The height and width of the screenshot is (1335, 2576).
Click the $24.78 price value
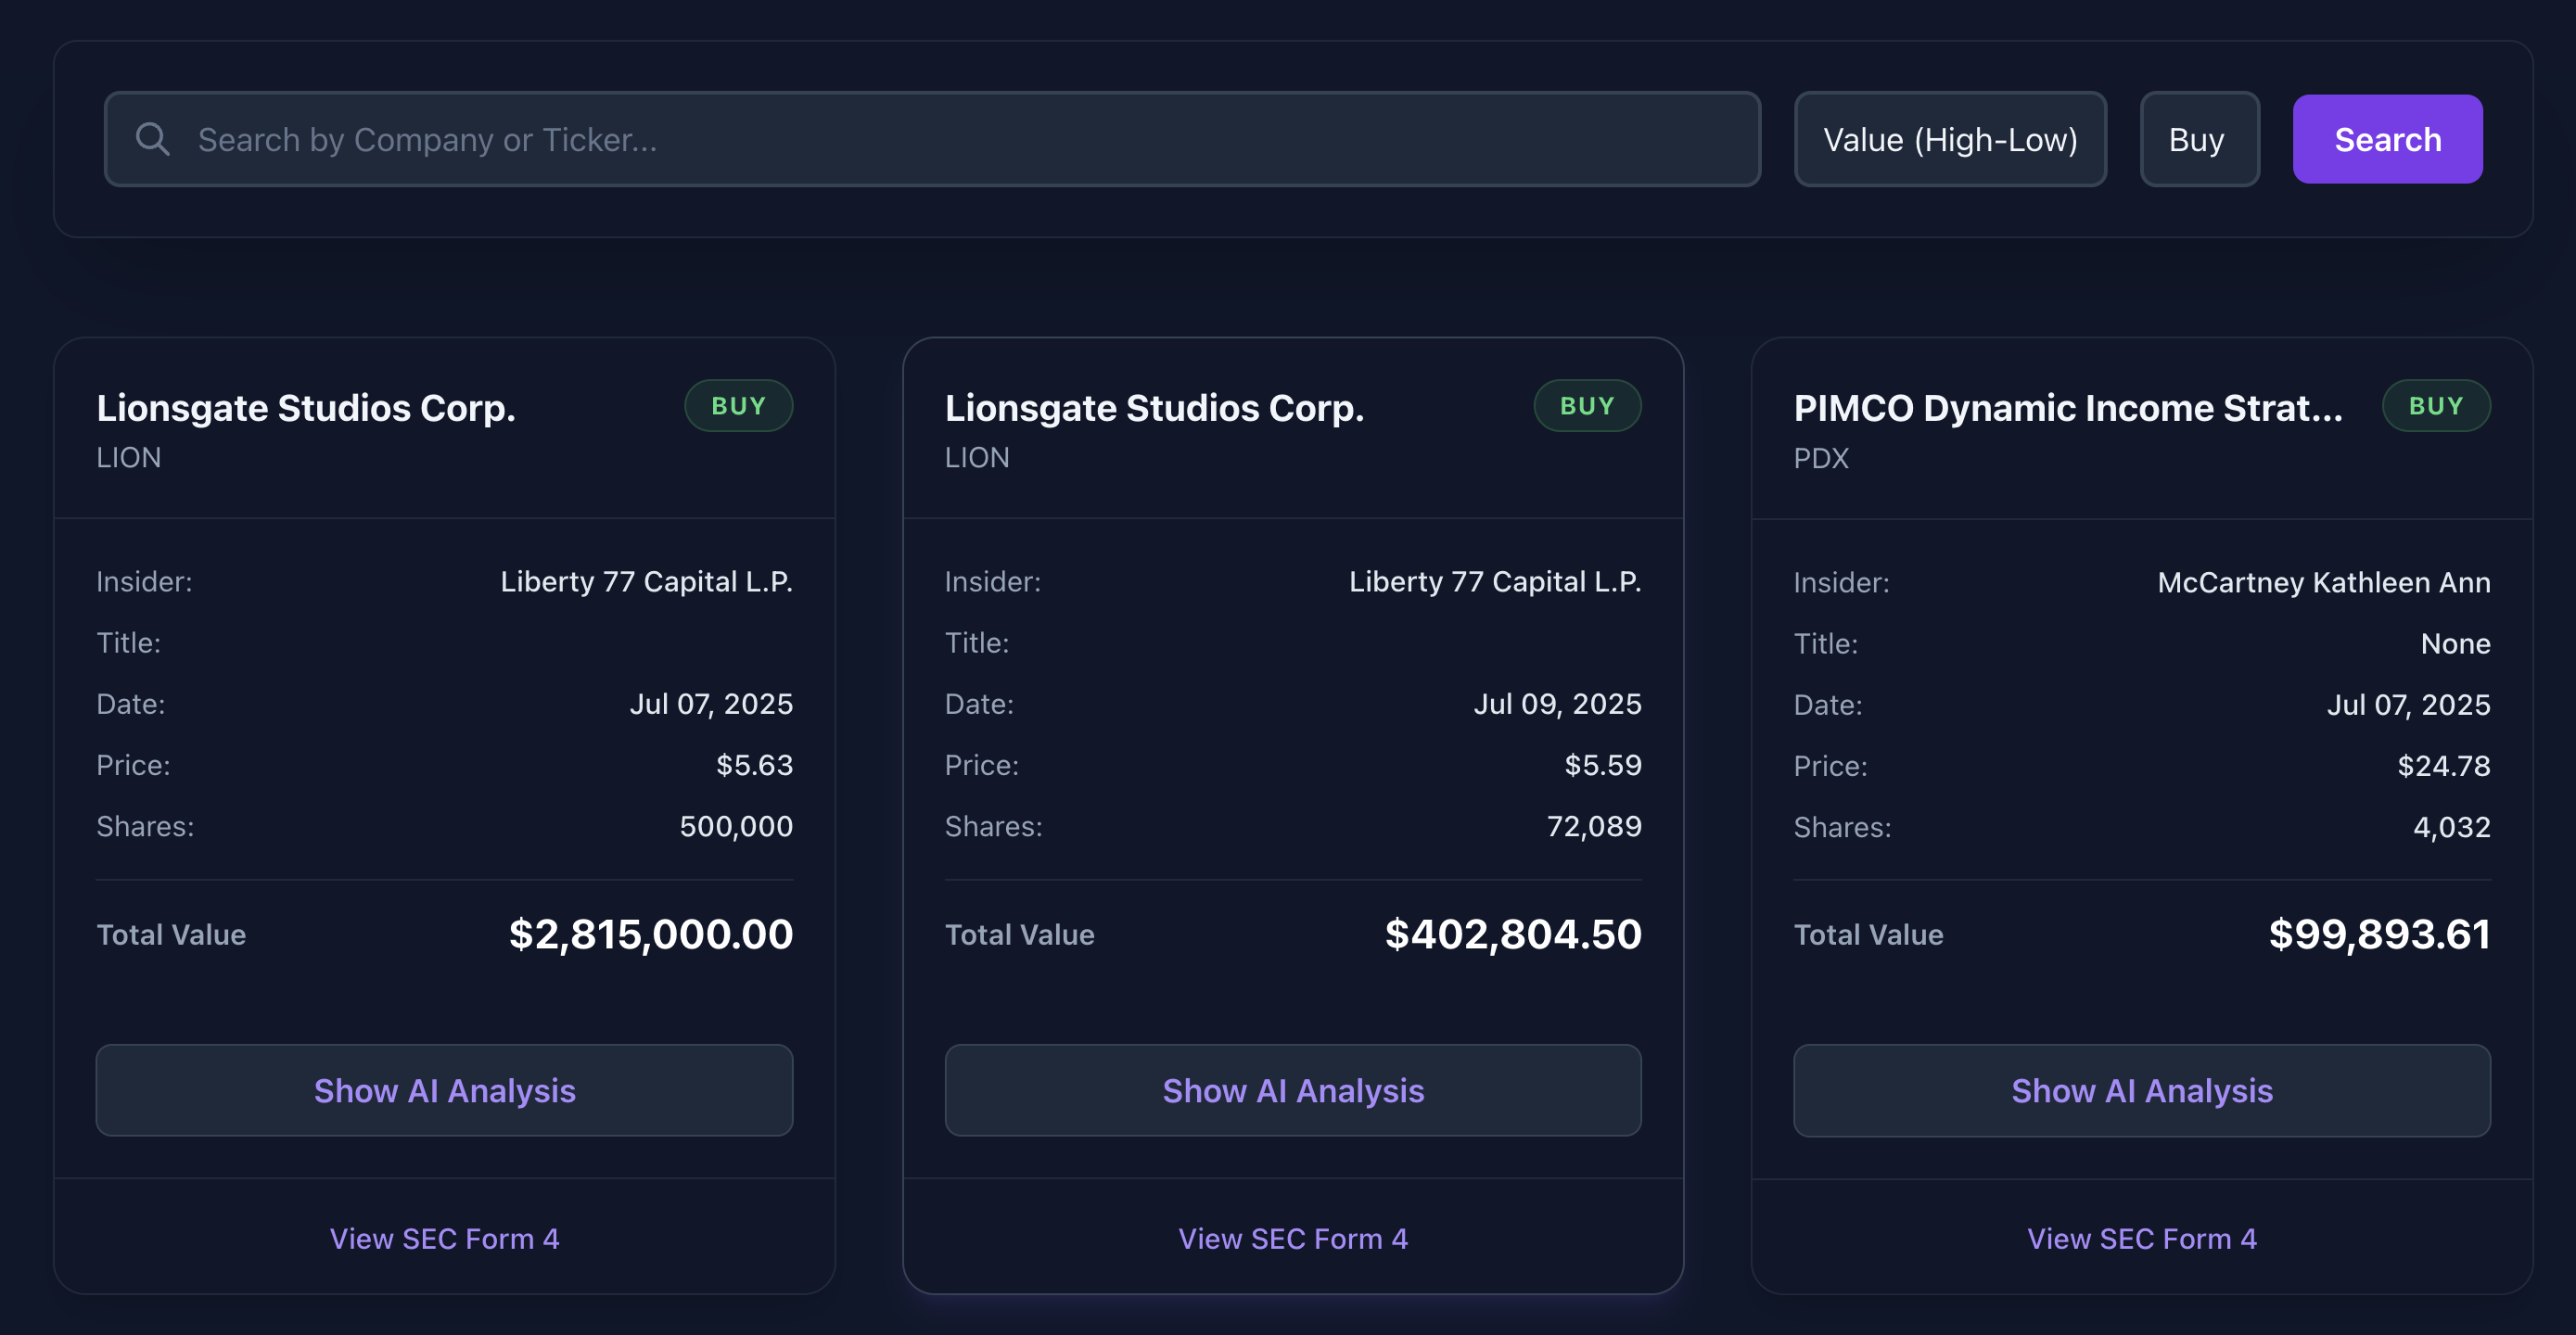click(x=2444, y=766)
